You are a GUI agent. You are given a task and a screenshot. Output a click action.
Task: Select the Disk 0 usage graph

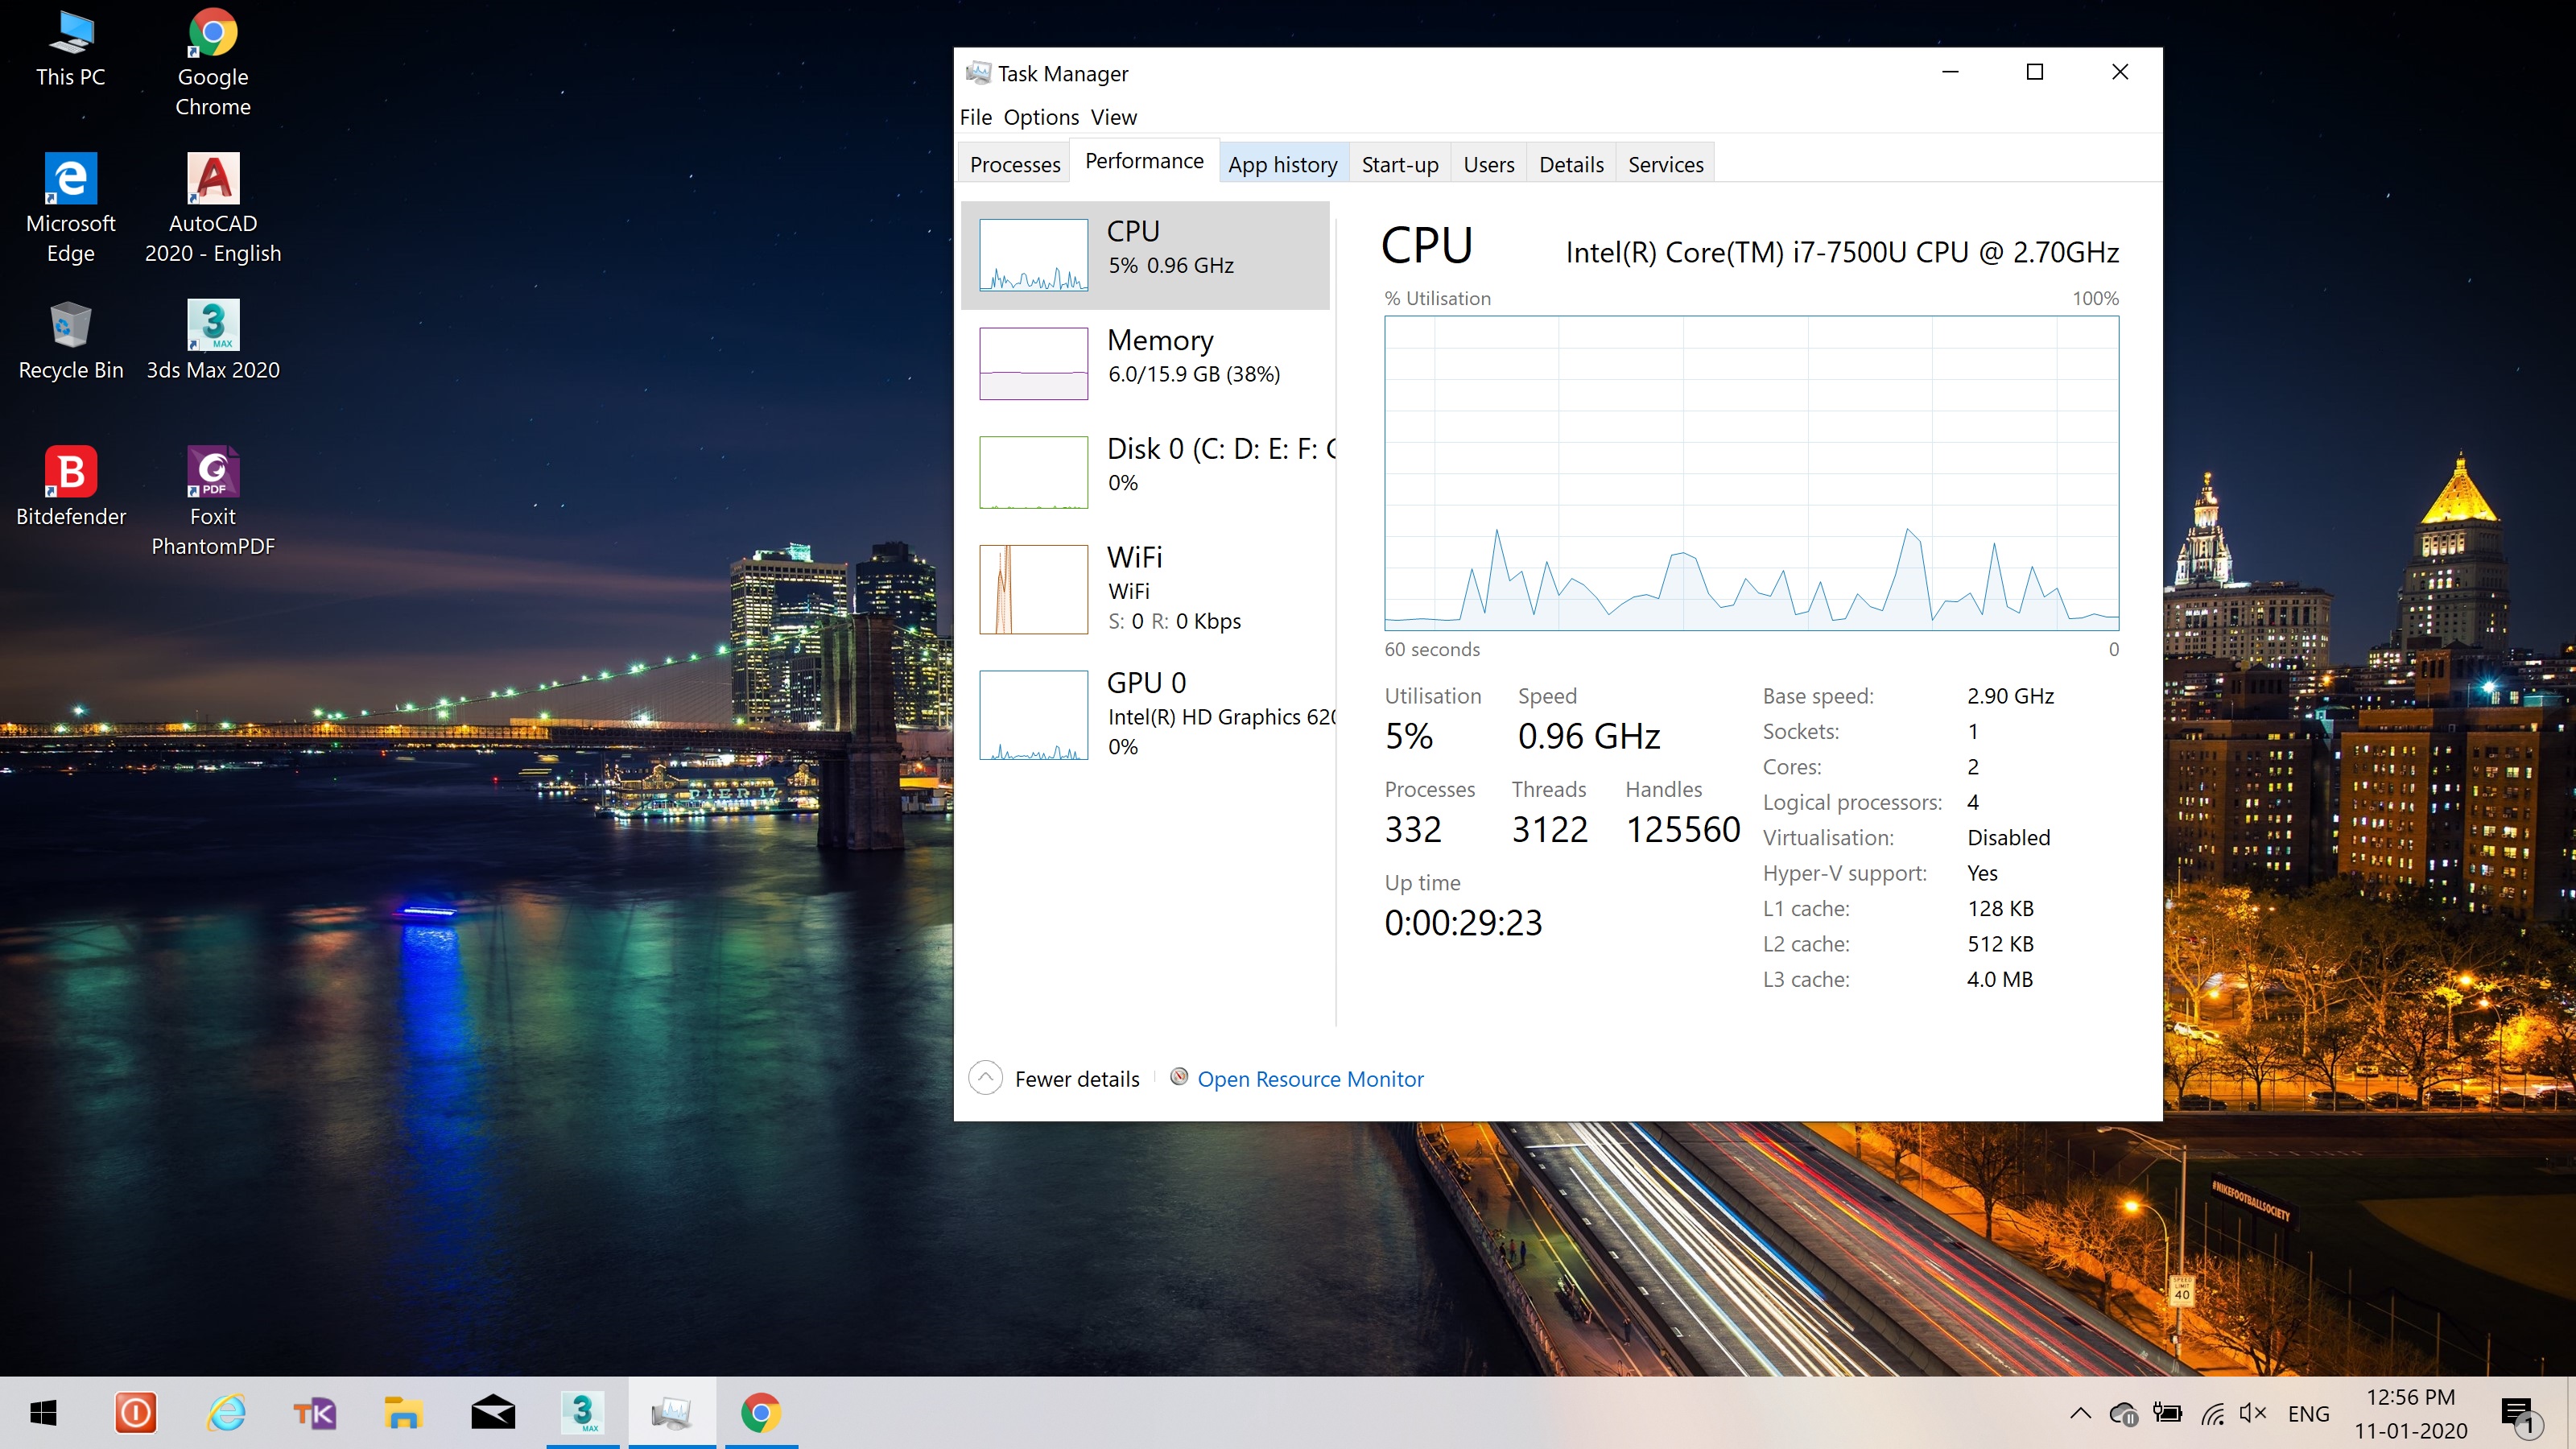pos(1033,472)
